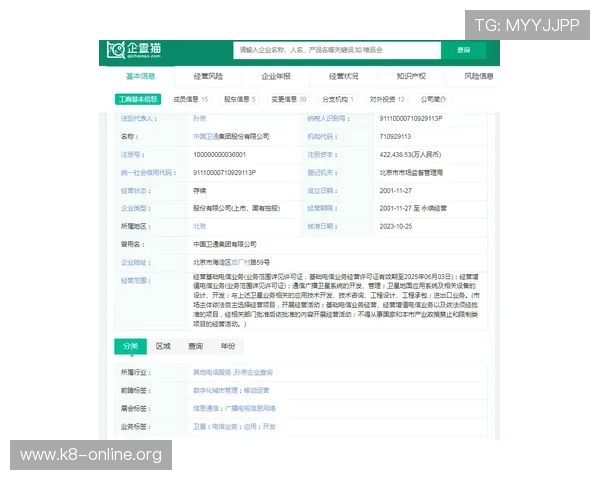600x480 pixels.
Task: Select 2001-11-27 至 永续经营 value
Action: (x=413, y=208)
